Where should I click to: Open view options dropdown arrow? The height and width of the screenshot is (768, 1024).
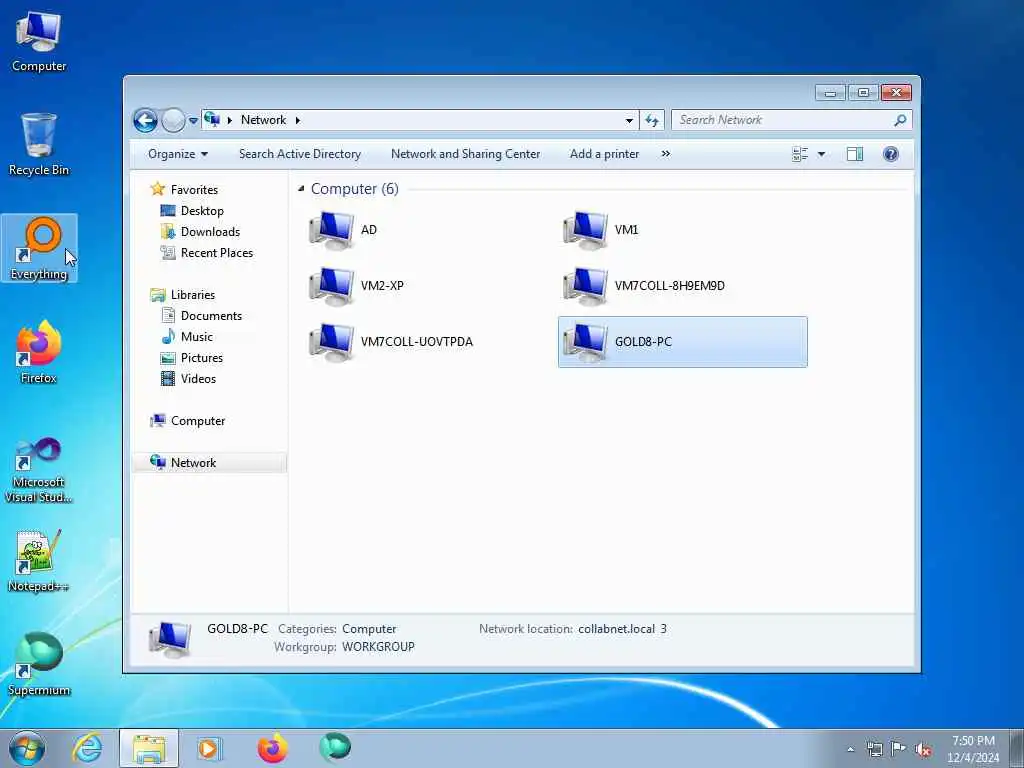822,154
